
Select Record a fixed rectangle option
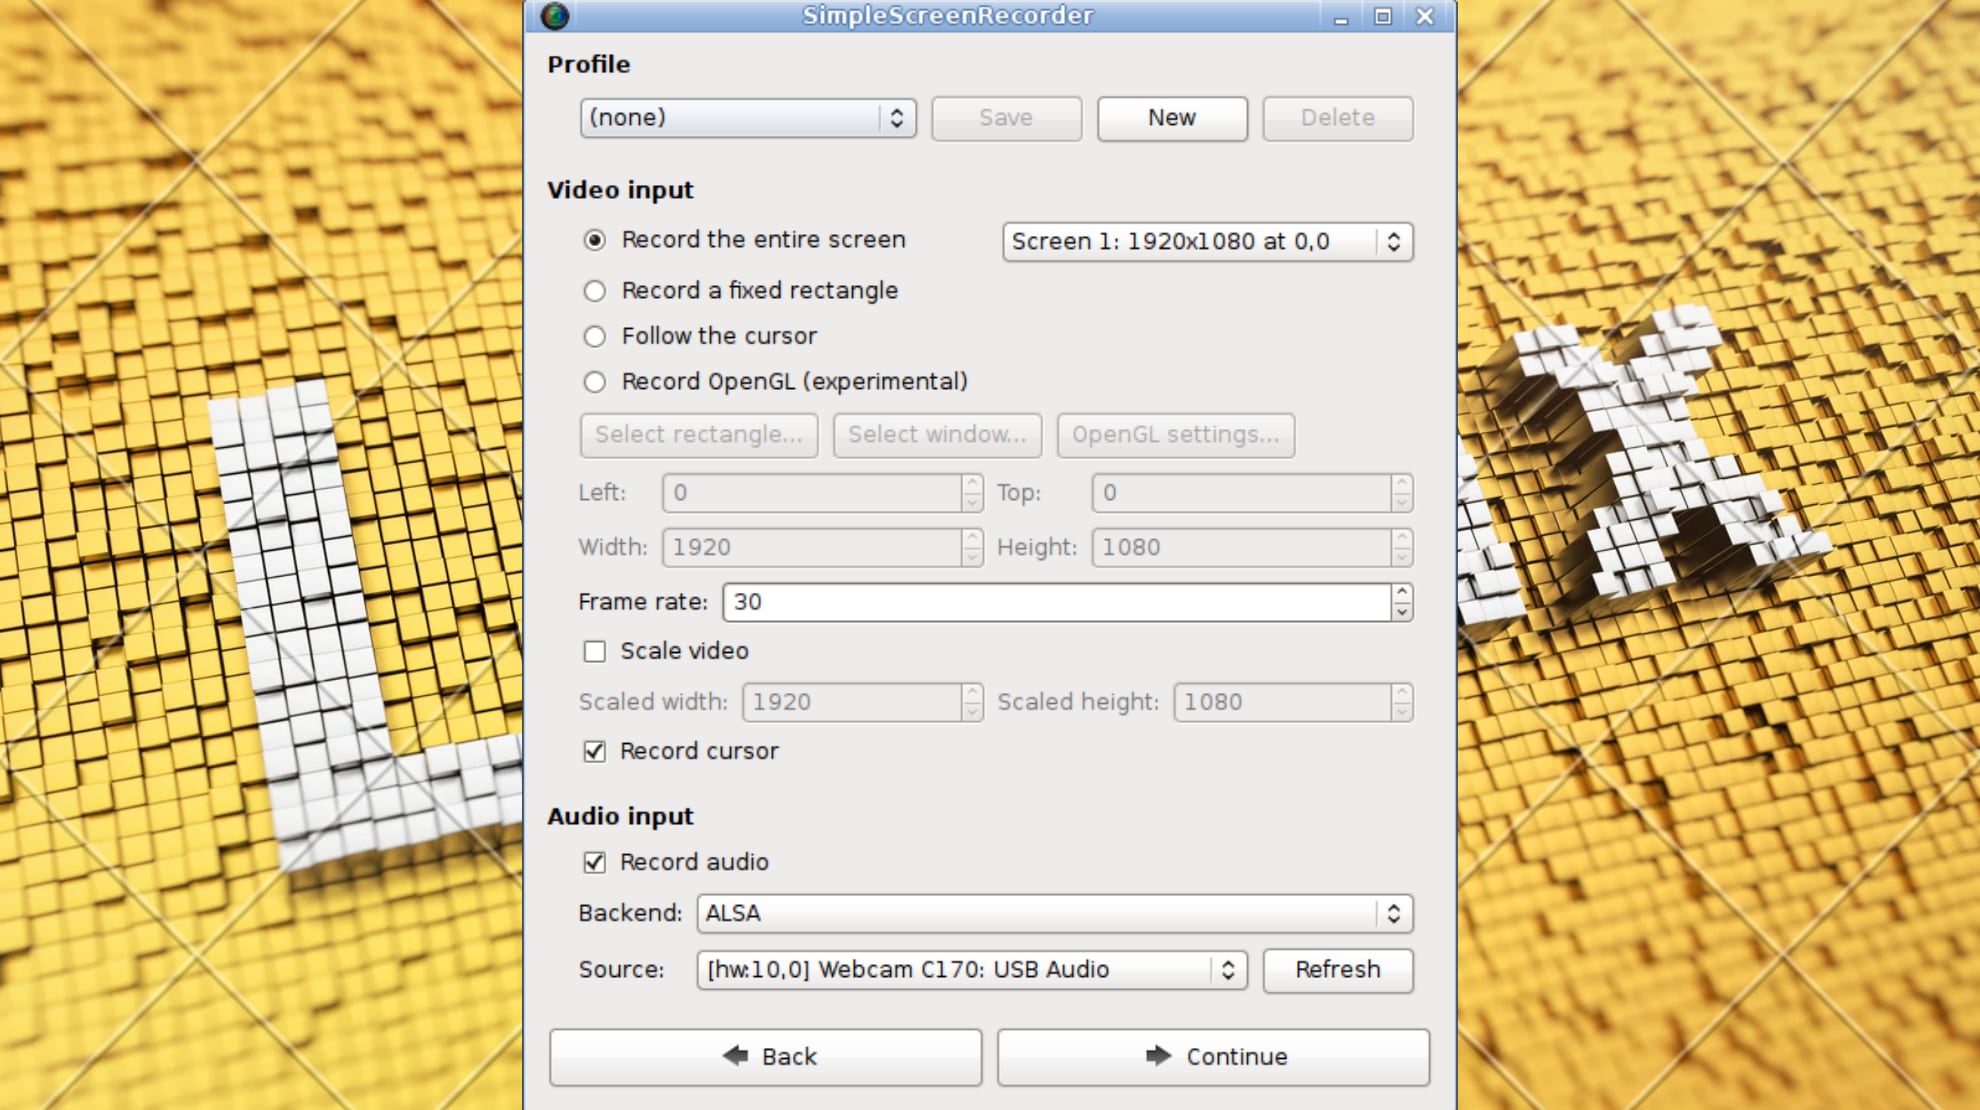[x=595, y=291]
